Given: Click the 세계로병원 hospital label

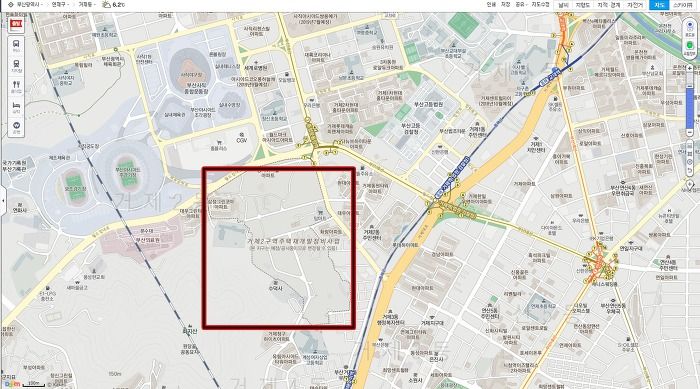Looking at the screenshot, I should (256, 67).
